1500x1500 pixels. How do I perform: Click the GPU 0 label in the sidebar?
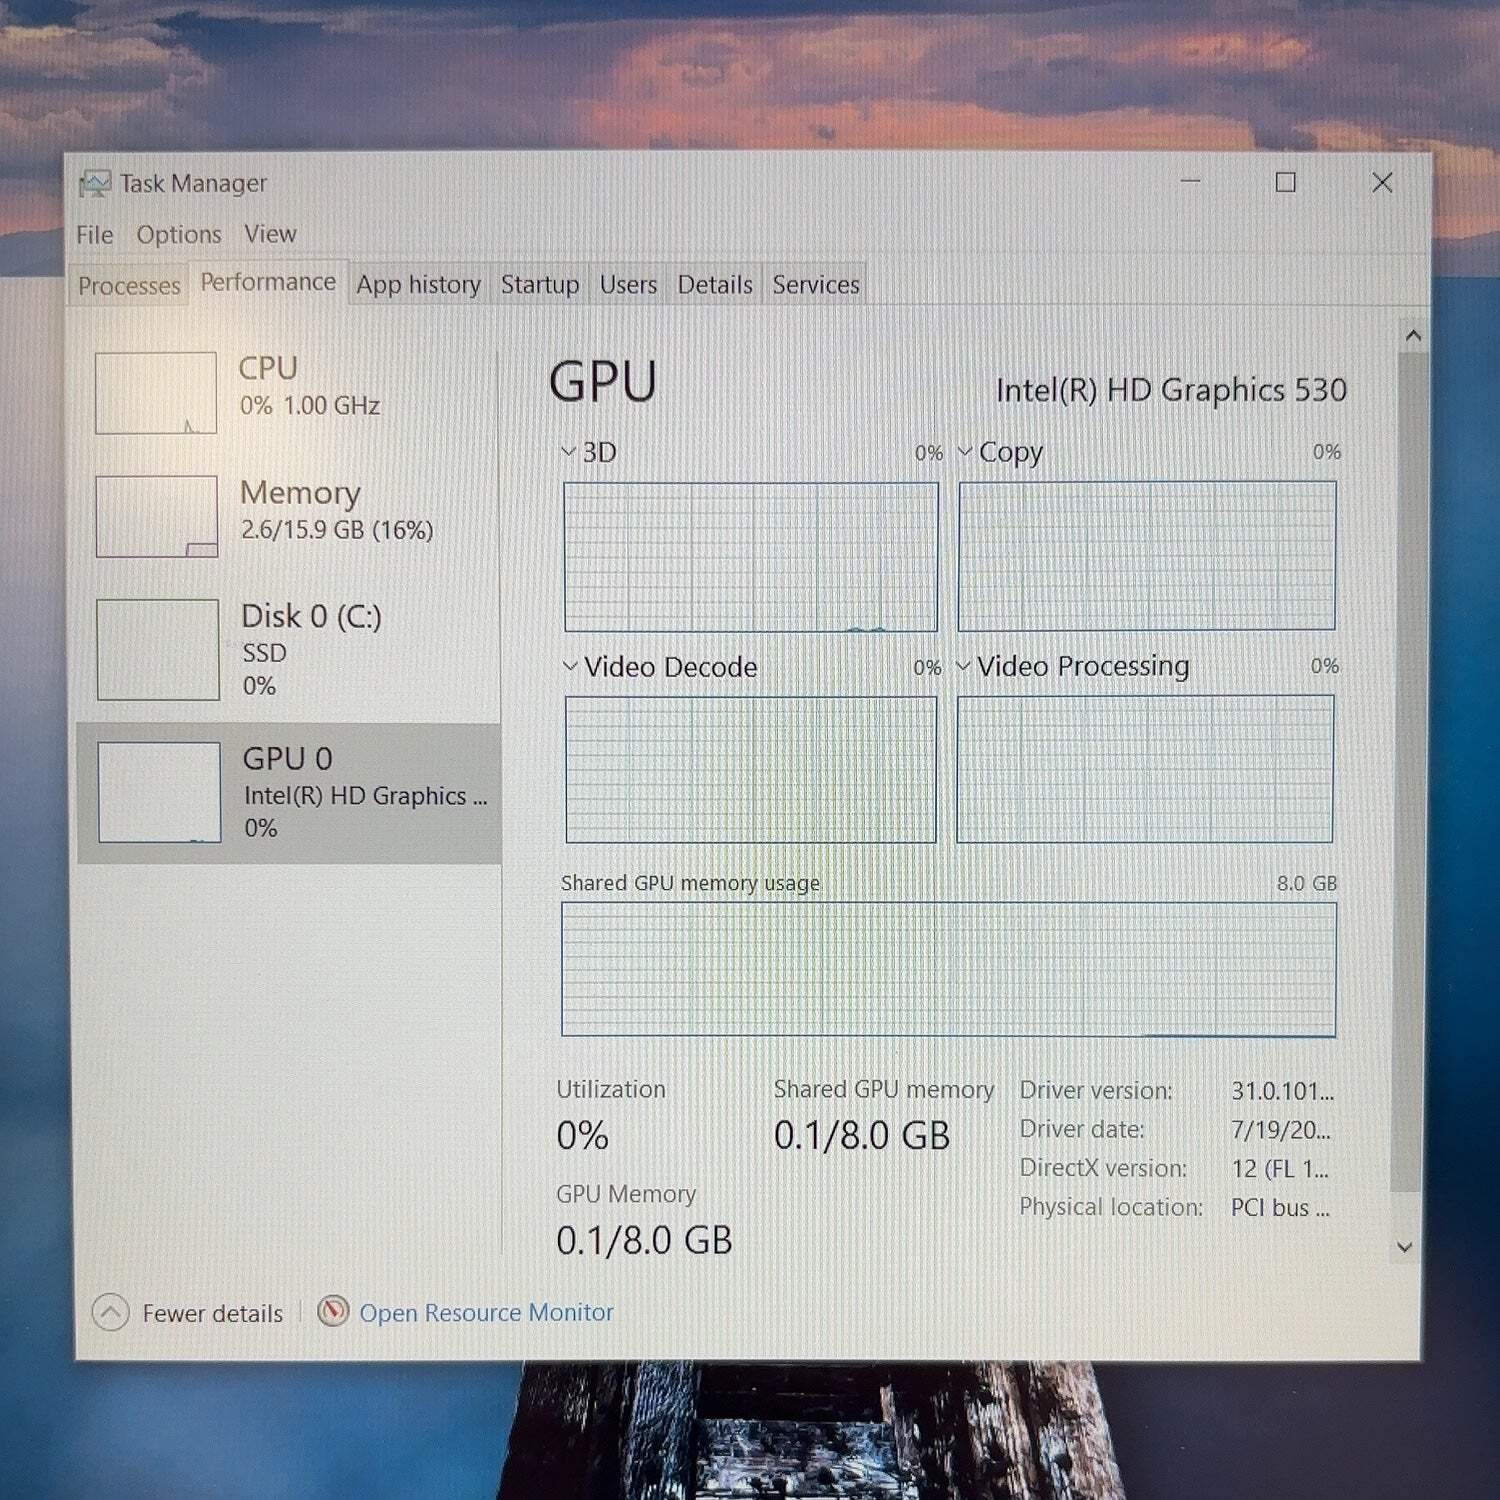click(287, 759)
